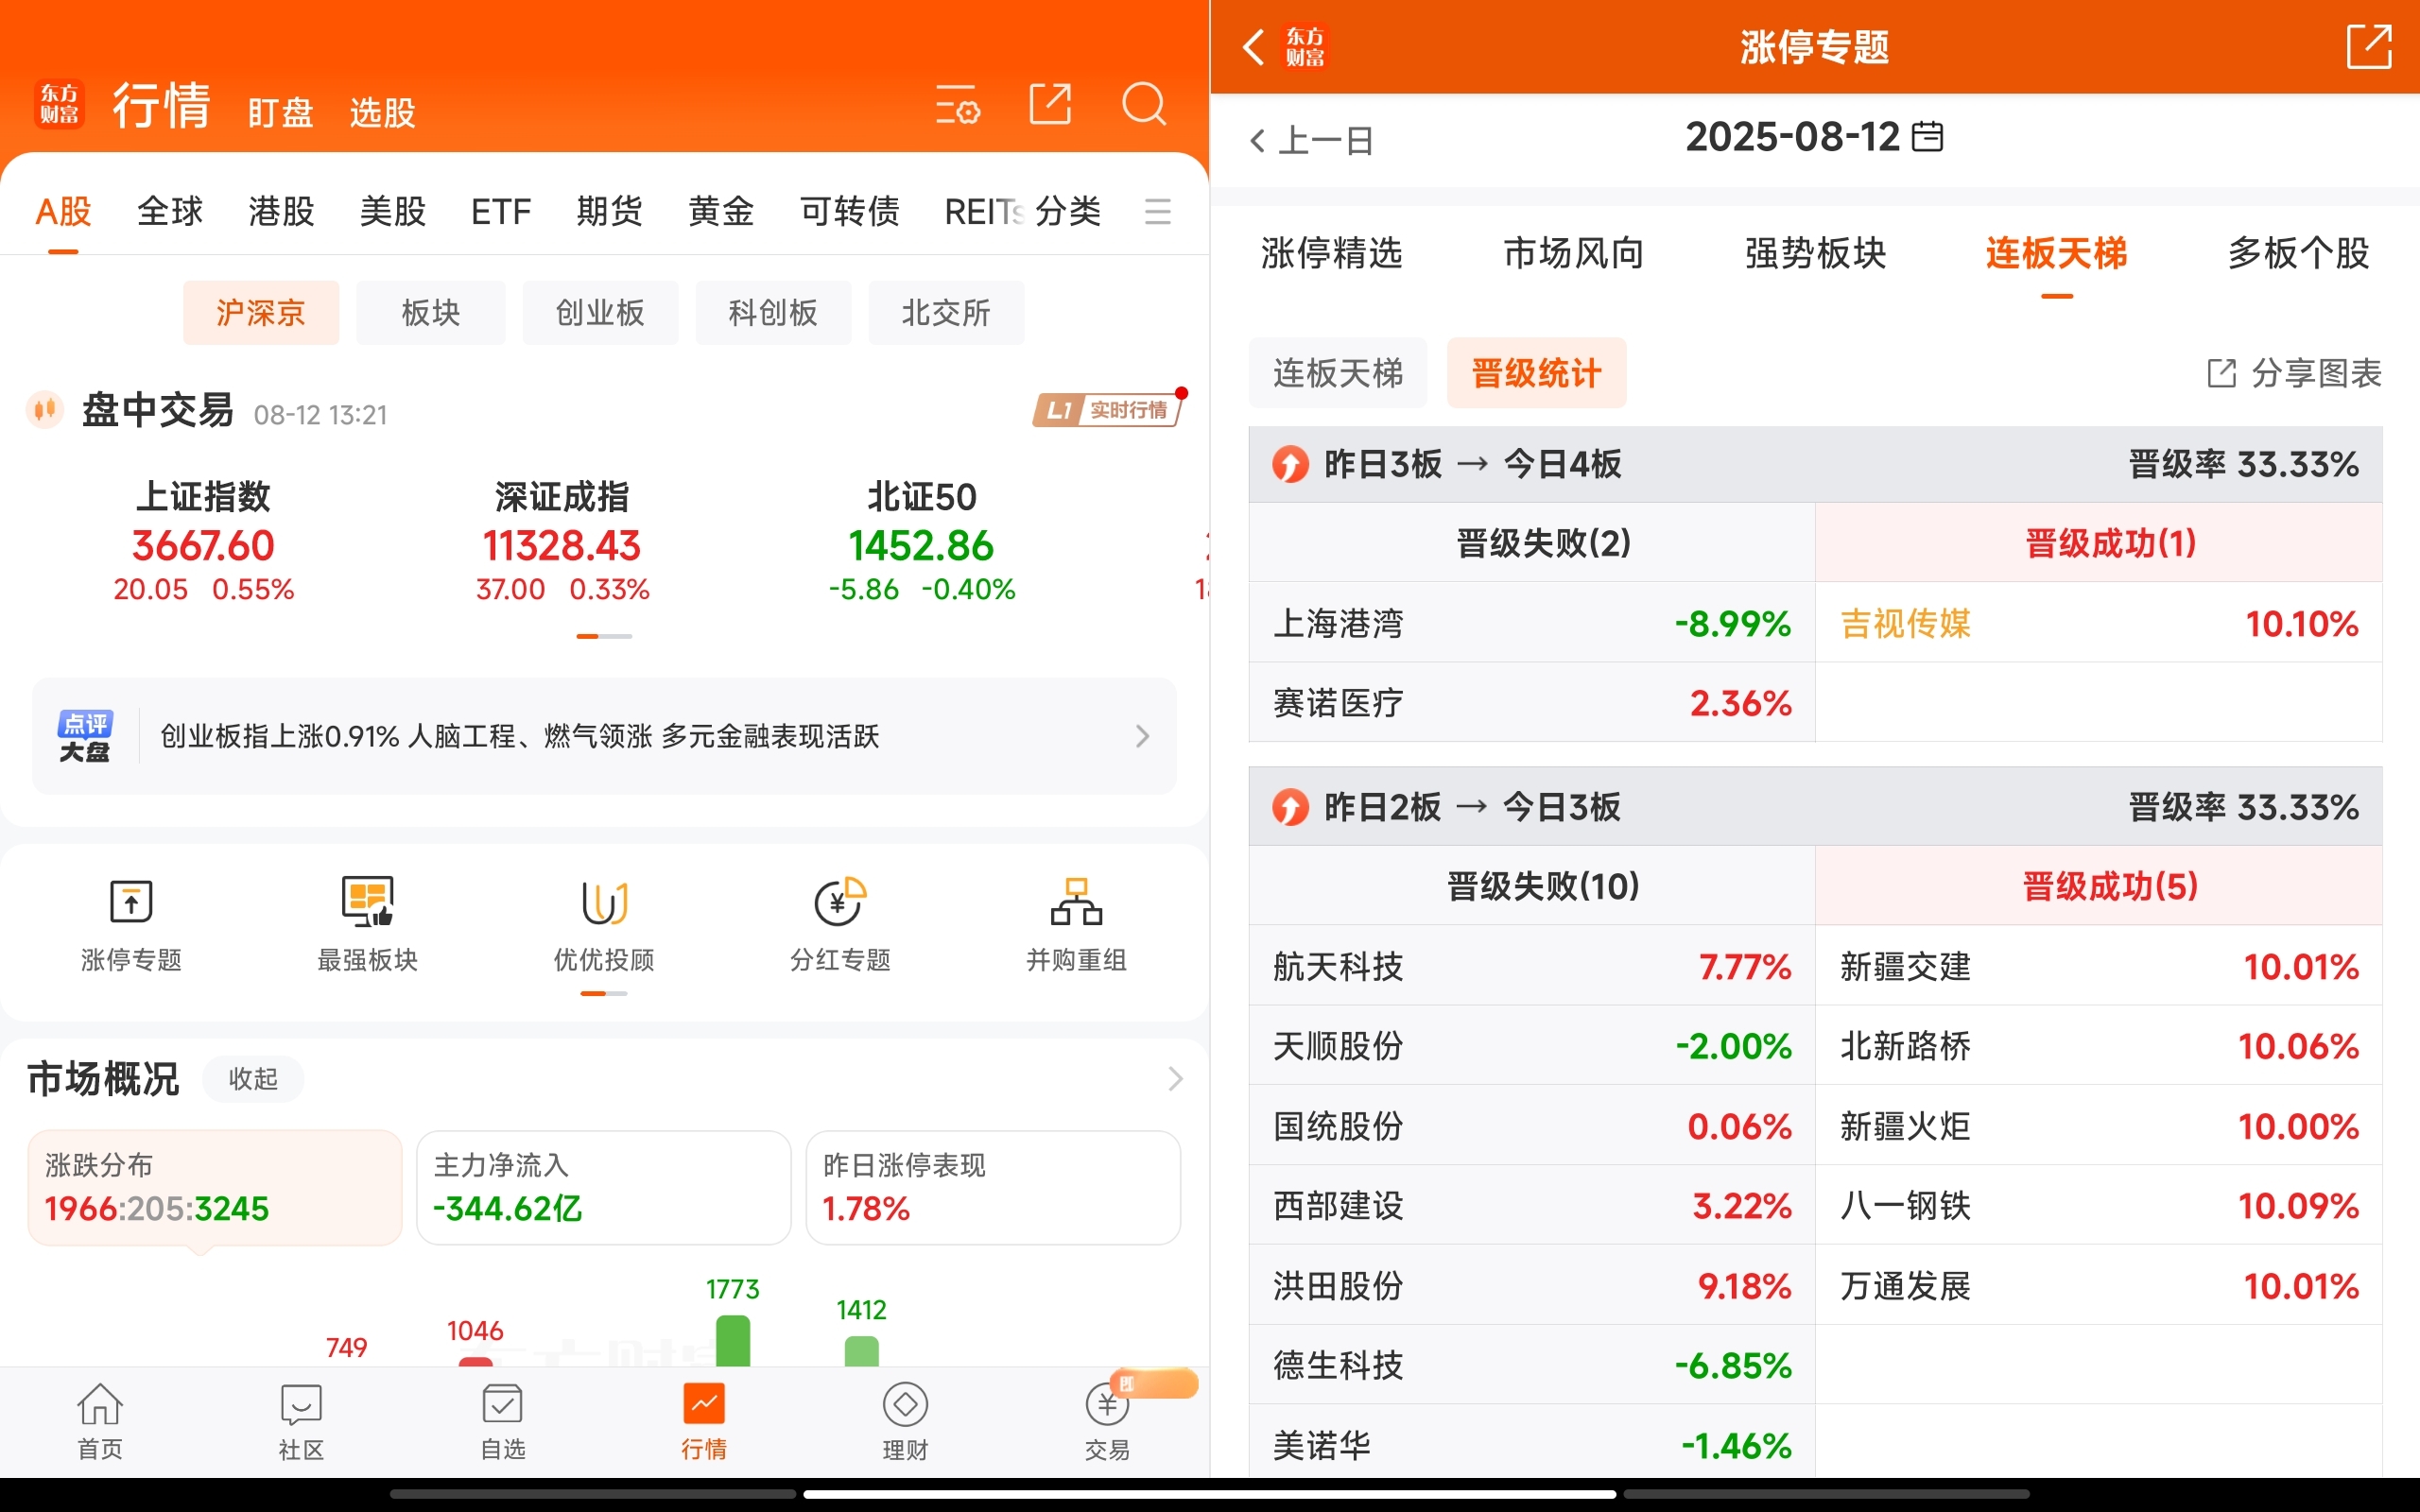Open 上海港湾 stock row
This screenshot has height=1512, width=2420.
(x=1532, y=623)
